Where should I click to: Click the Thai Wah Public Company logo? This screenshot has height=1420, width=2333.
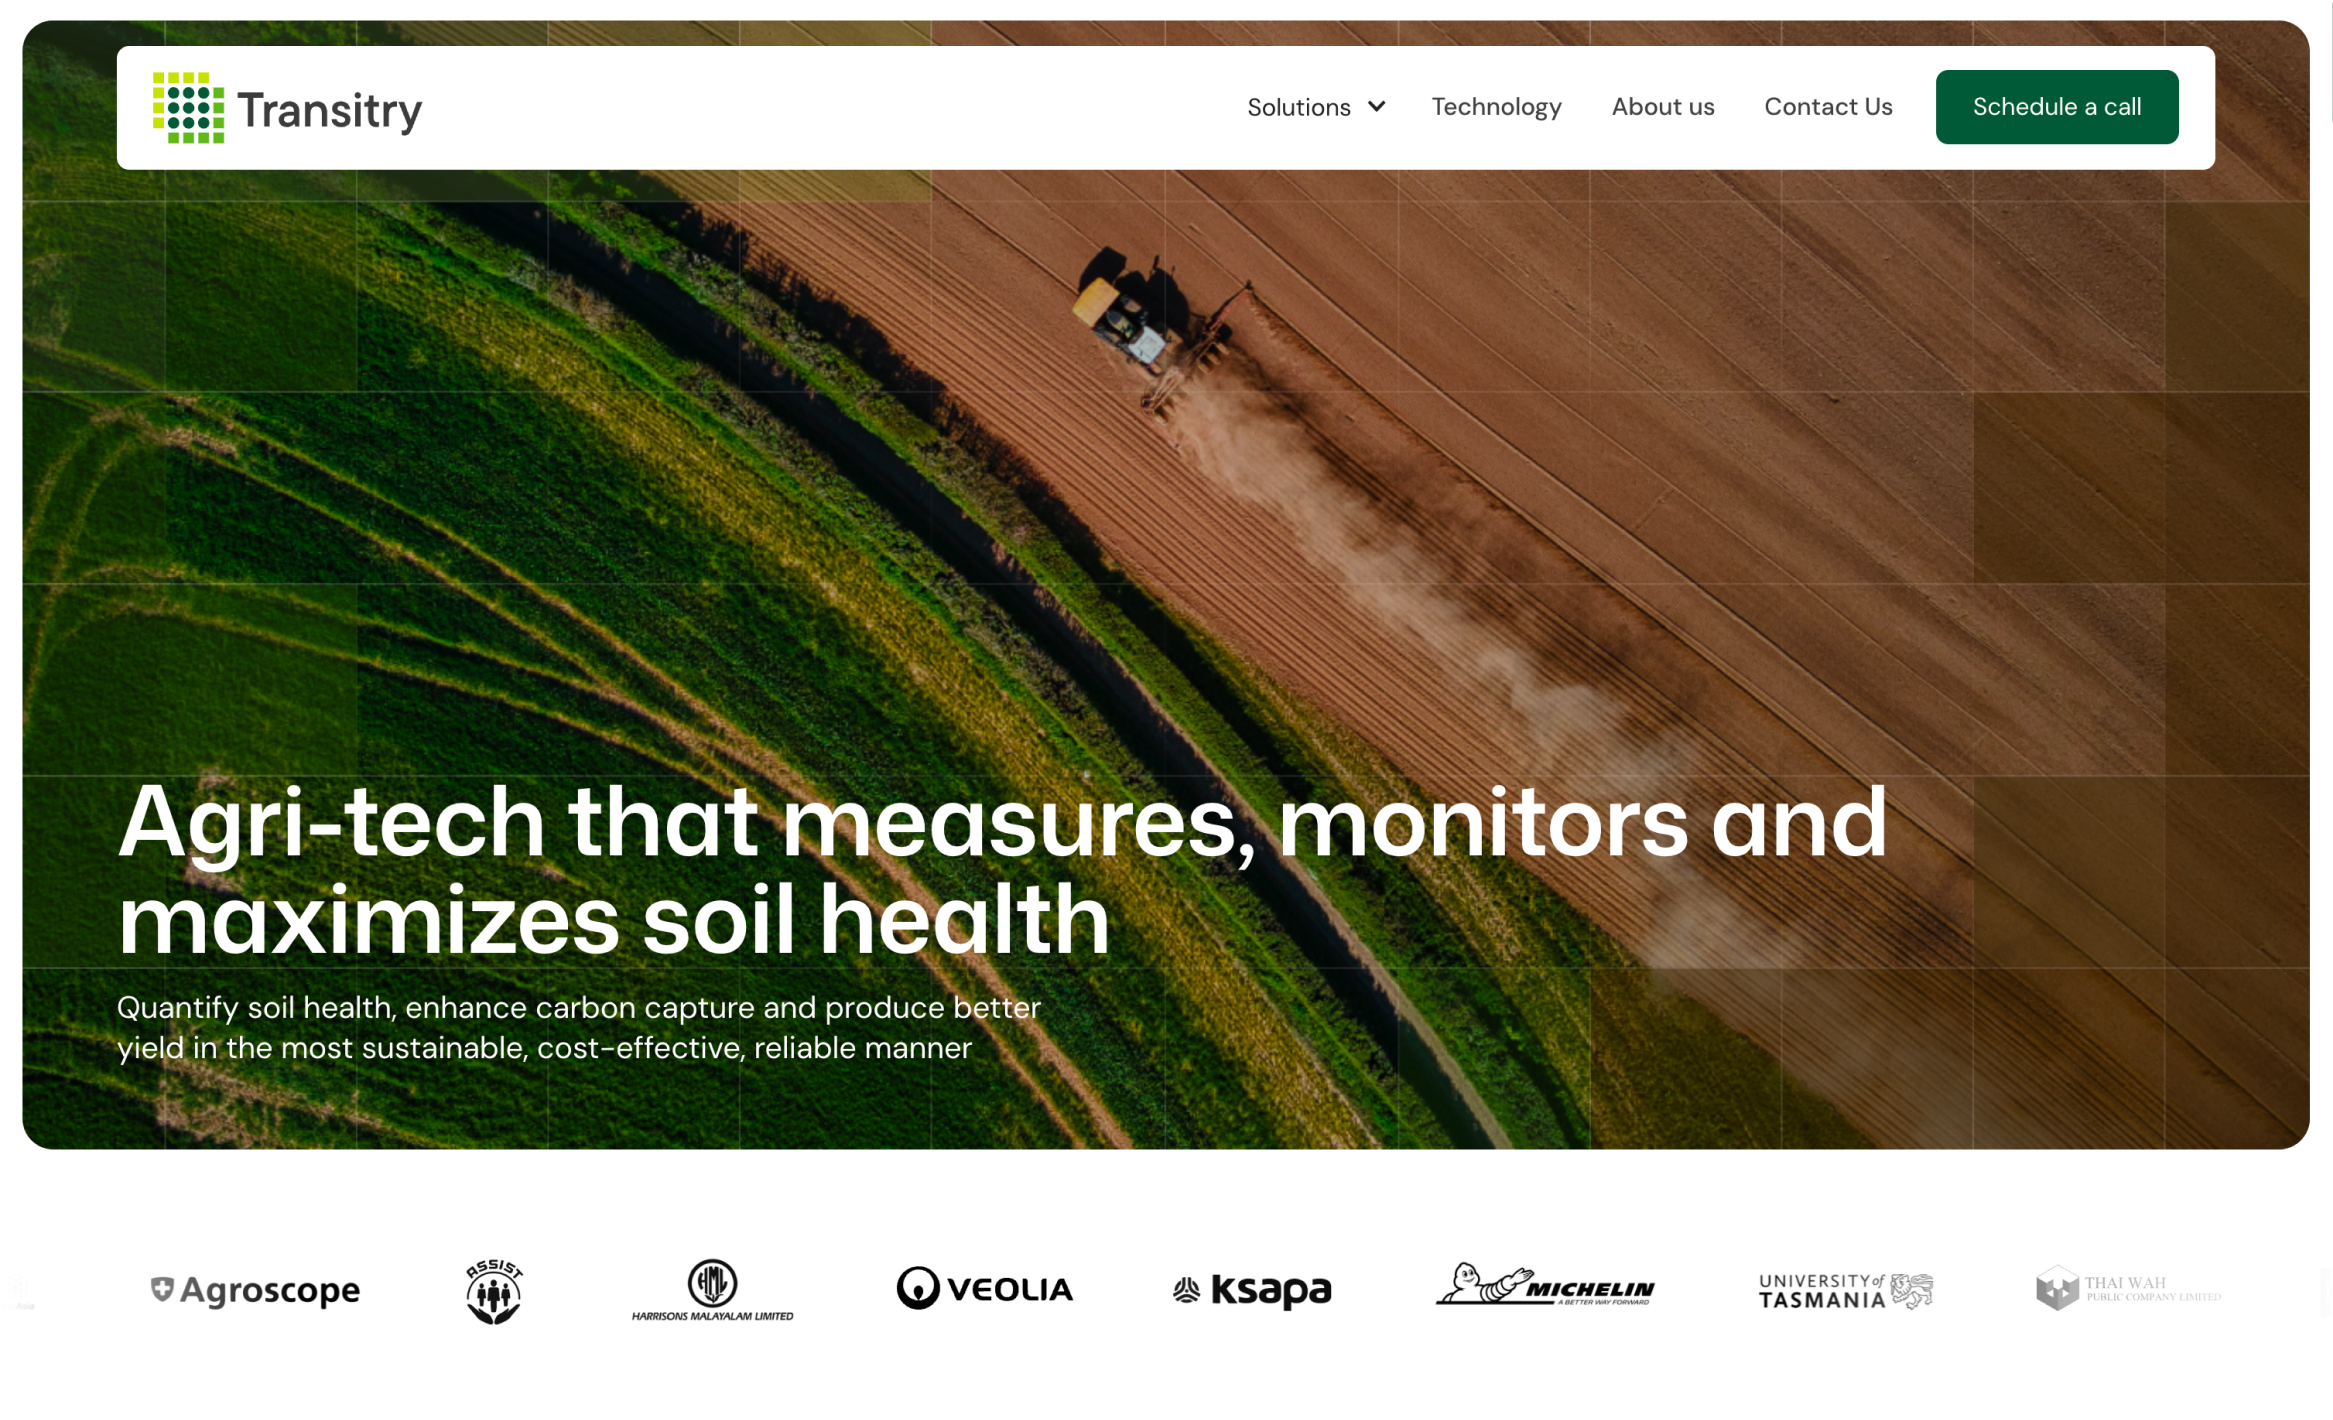click(2128, 1288)
